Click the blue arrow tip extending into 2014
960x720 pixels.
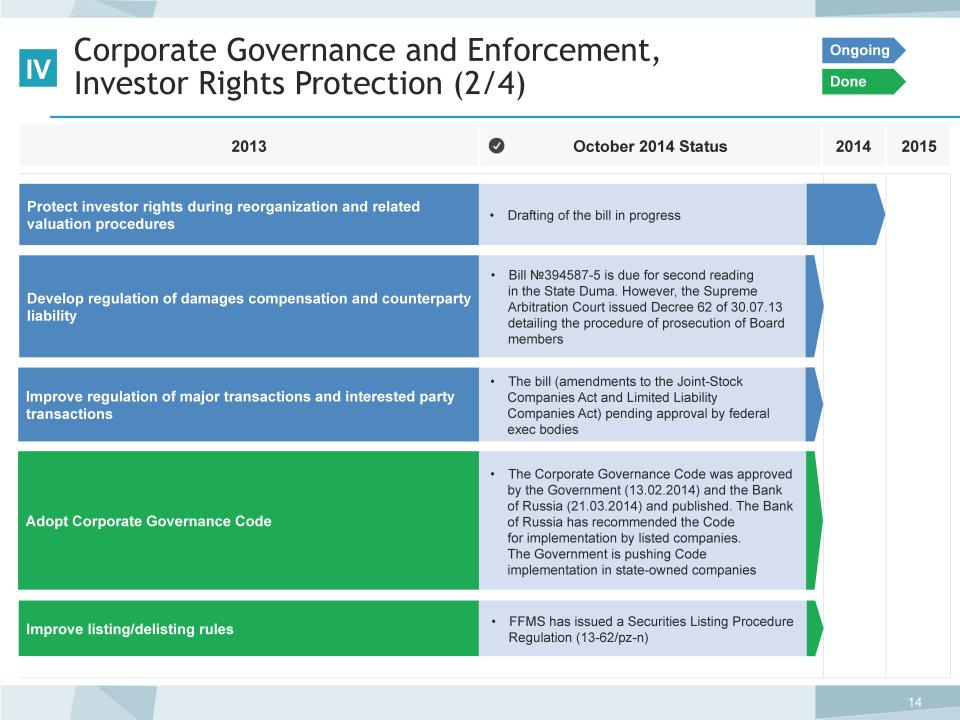tap(846, 214)
